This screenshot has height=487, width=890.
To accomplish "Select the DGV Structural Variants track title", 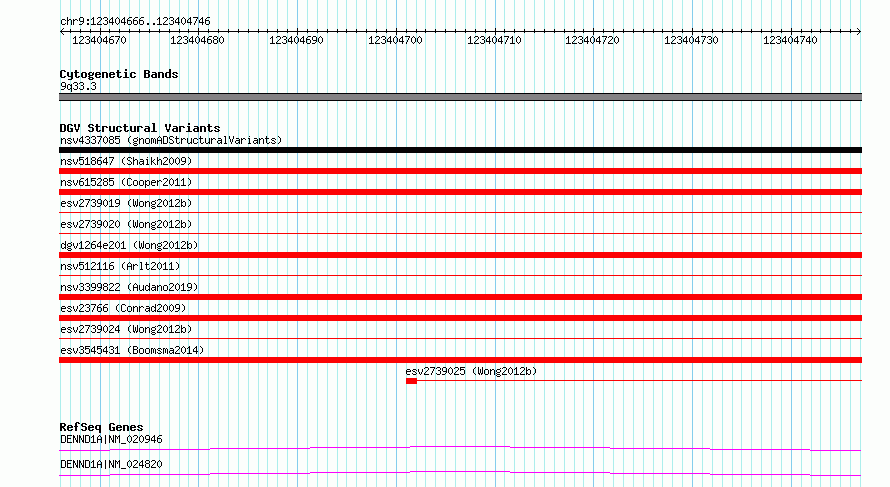I will [x=140, y=128].
